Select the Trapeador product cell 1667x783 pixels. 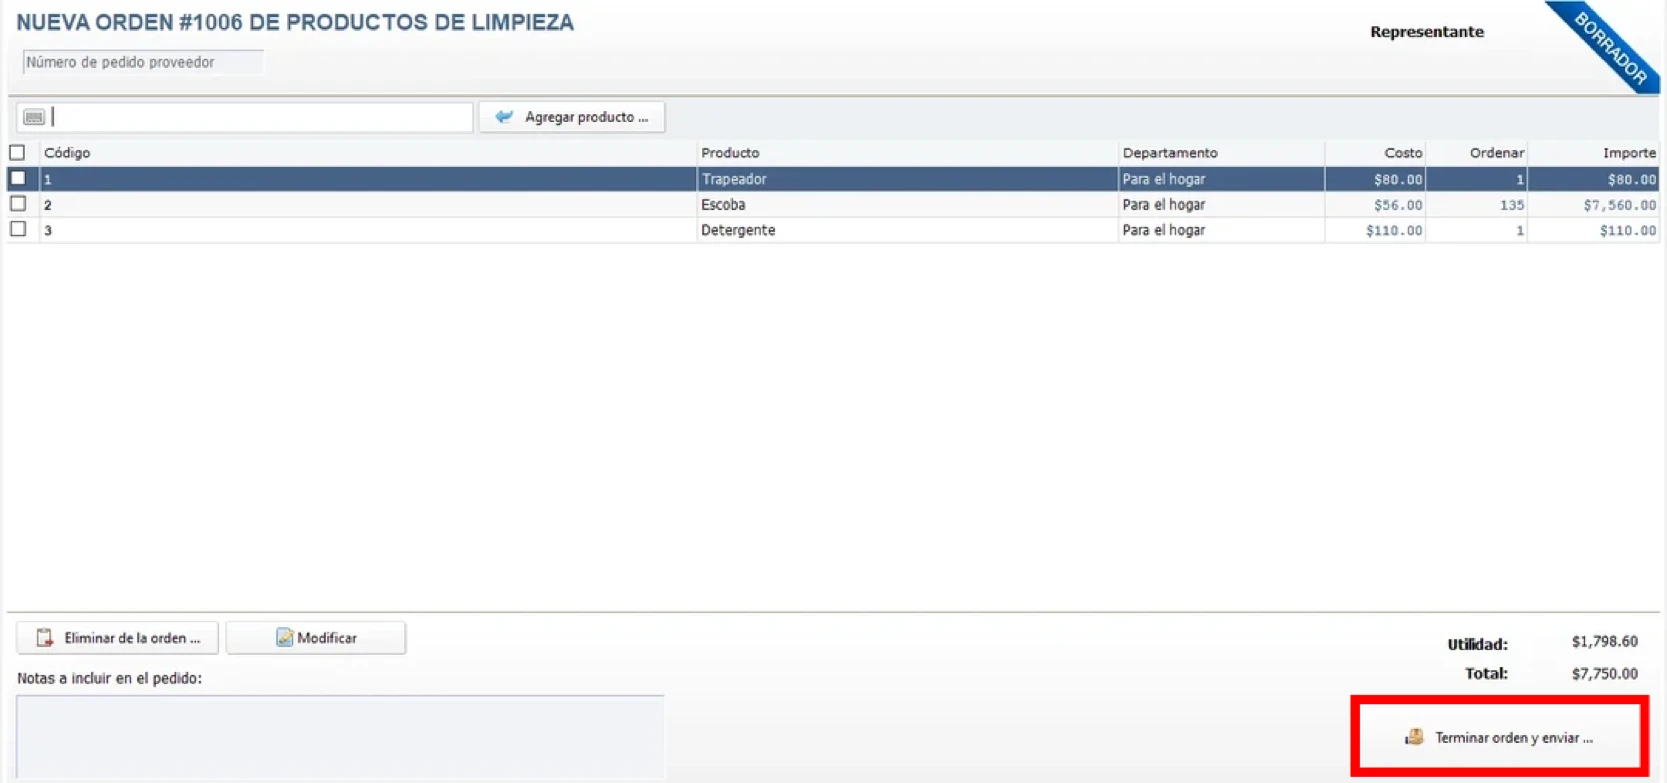(907, 179)
